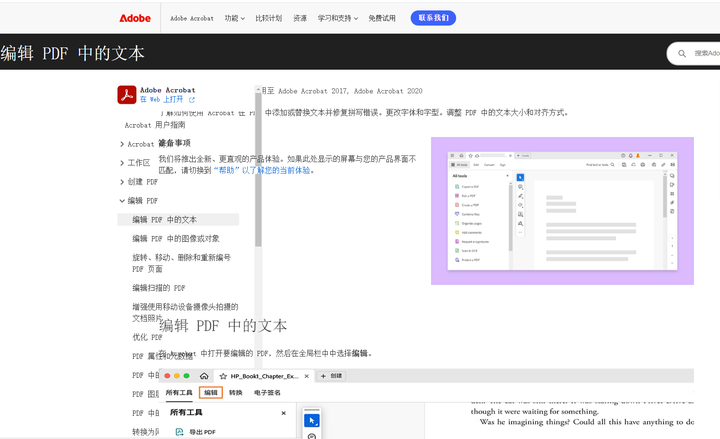Expand the 学习和支持 dropdown
This screenshot has height=439, width=720.
338,18
